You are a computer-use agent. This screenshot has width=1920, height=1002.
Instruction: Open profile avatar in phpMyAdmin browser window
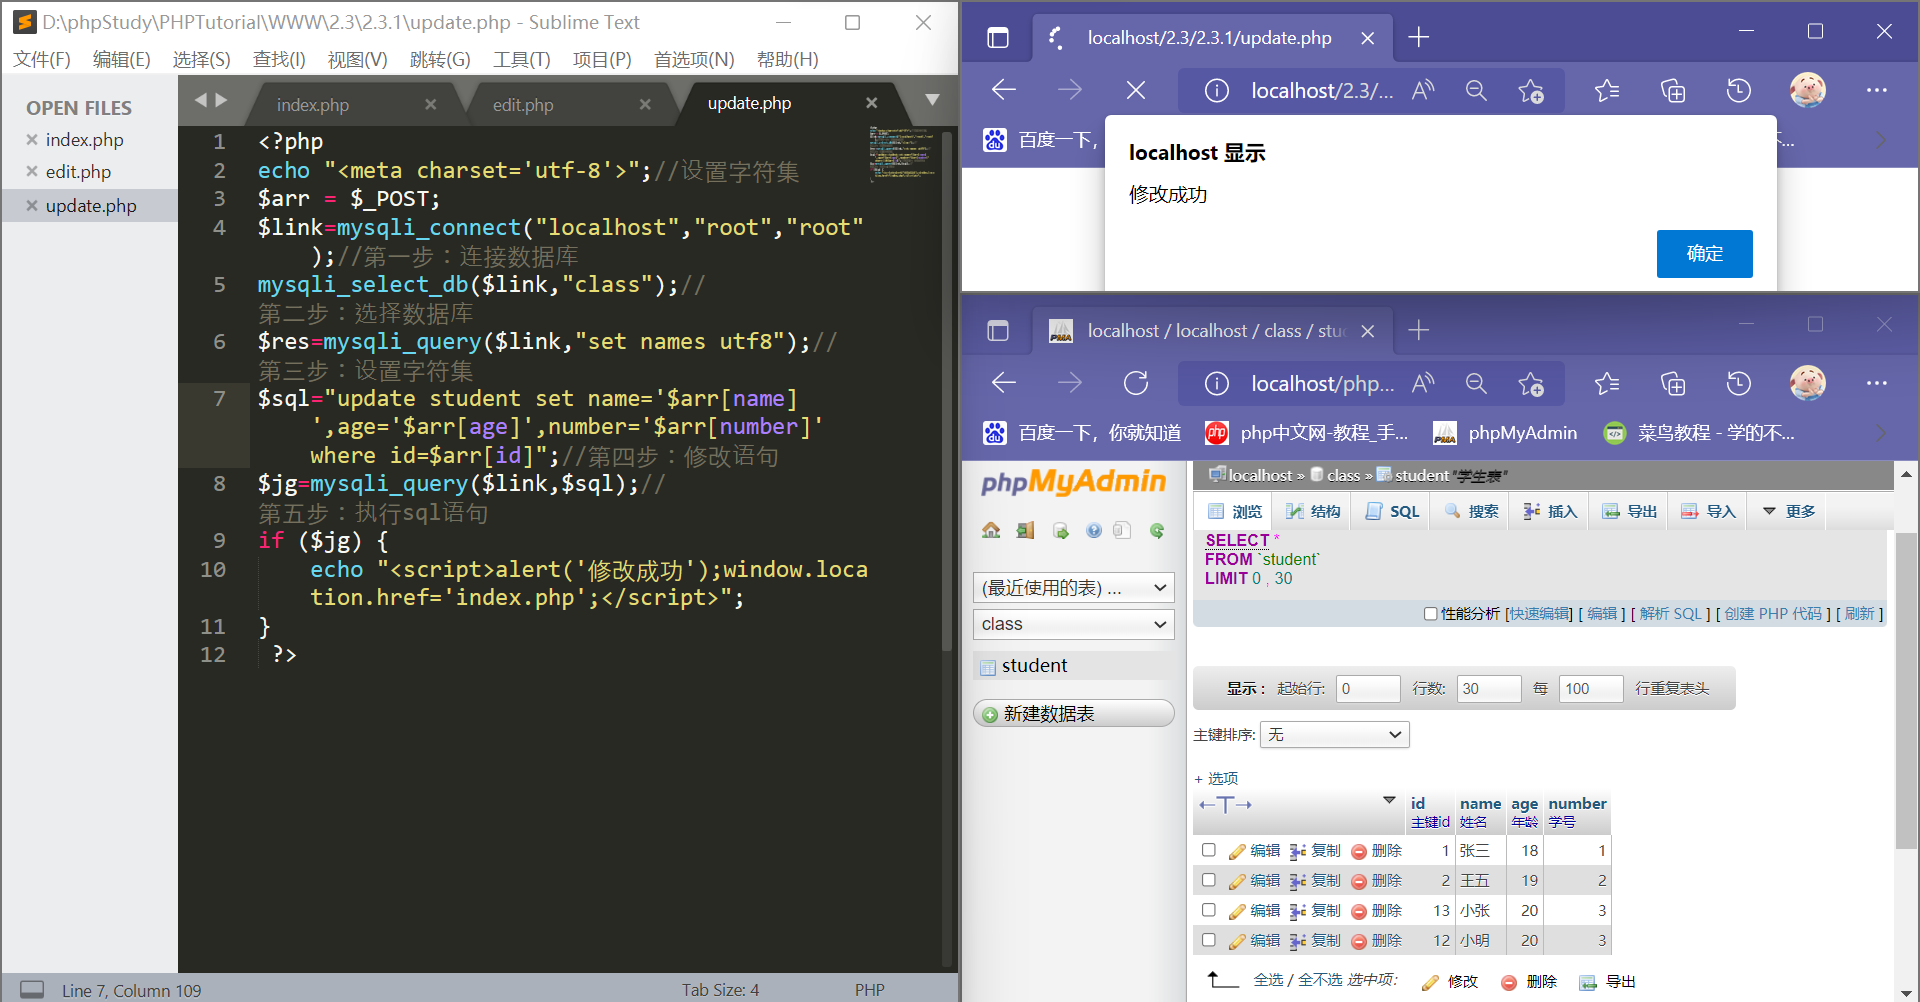[1807, 383]
